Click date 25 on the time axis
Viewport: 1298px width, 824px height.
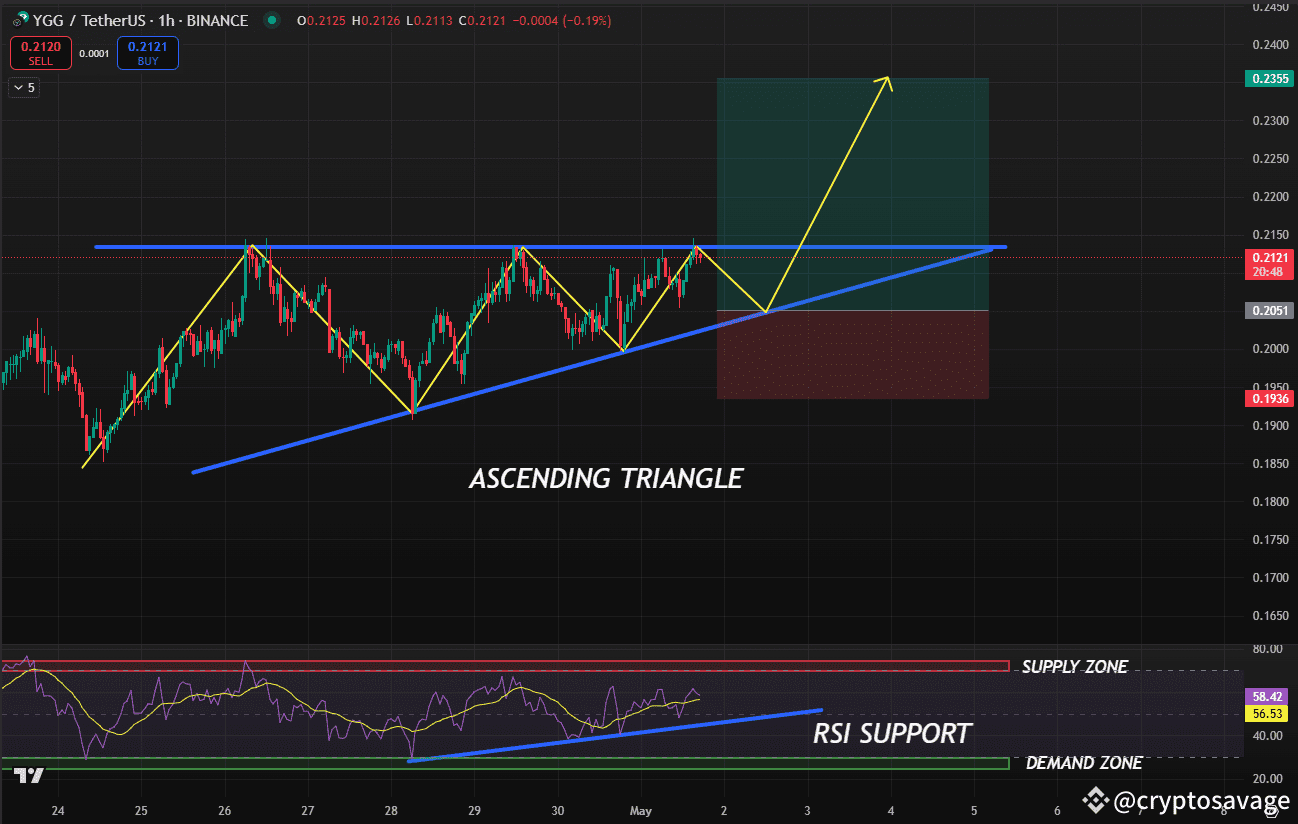[141, 810]
